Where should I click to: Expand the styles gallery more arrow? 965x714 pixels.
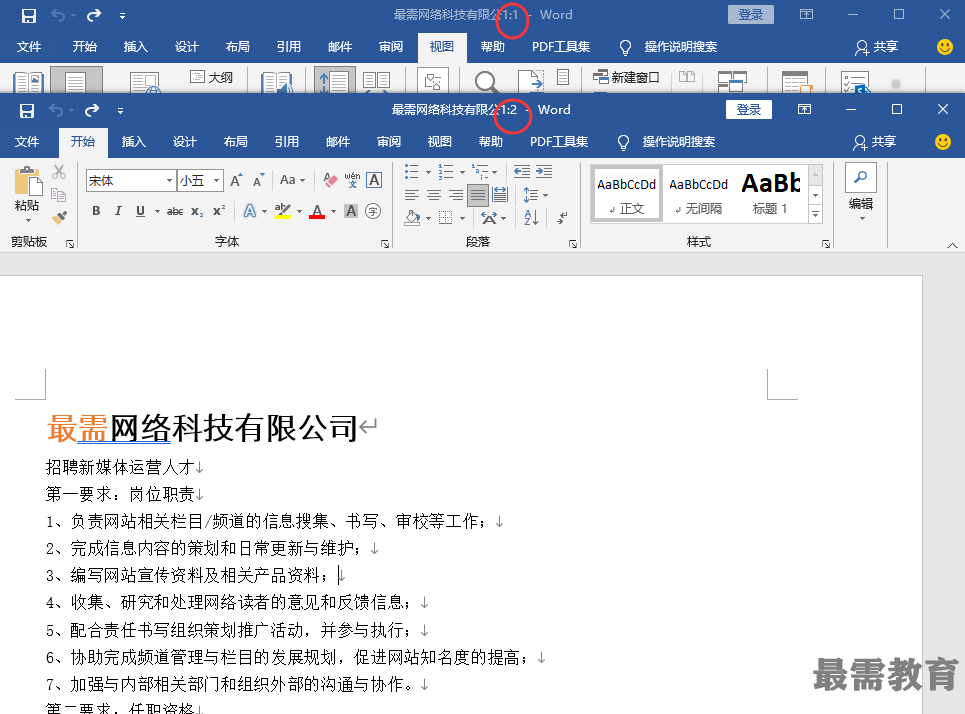click(x=815, y=214)
